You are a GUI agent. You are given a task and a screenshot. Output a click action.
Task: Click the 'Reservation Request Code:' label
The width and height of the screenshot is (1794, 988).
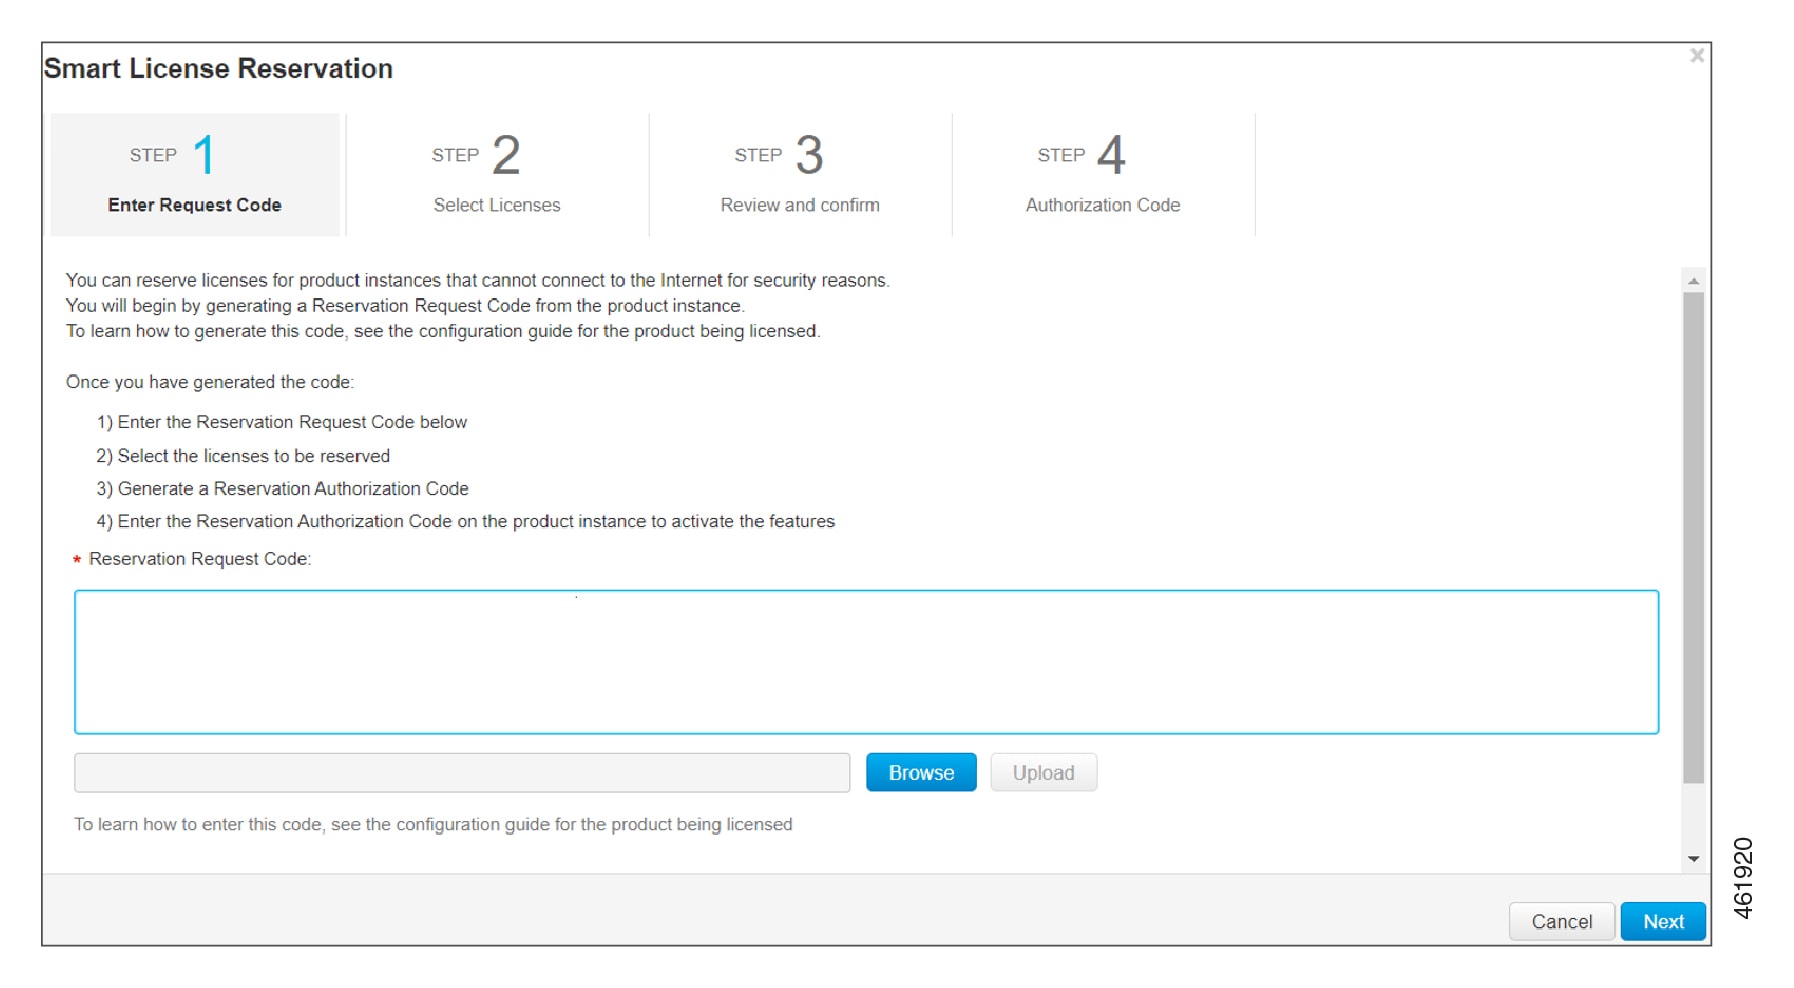pos(200,559)
